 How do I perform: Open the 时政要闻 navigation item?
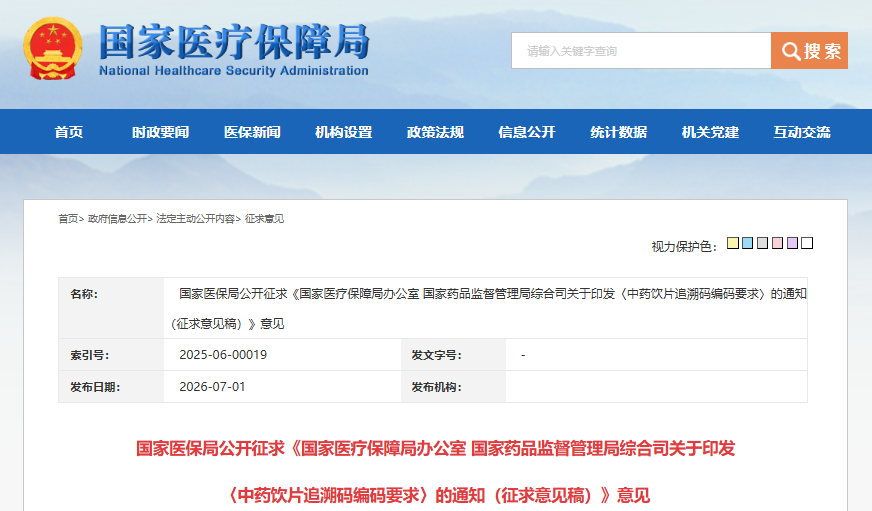pyautogui.click(x=160, y=132)
